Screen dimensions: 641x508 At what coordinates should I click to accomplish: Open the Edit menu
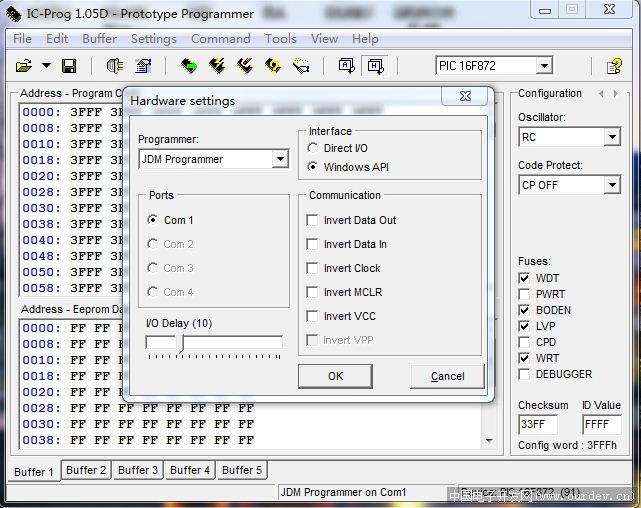click(57, 39)
